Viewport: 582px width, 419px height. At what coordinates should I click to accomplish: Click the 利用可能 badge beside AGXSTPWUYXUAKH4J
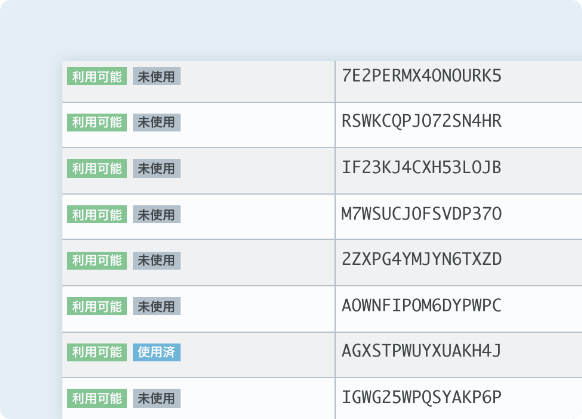(x=97, y=352)
